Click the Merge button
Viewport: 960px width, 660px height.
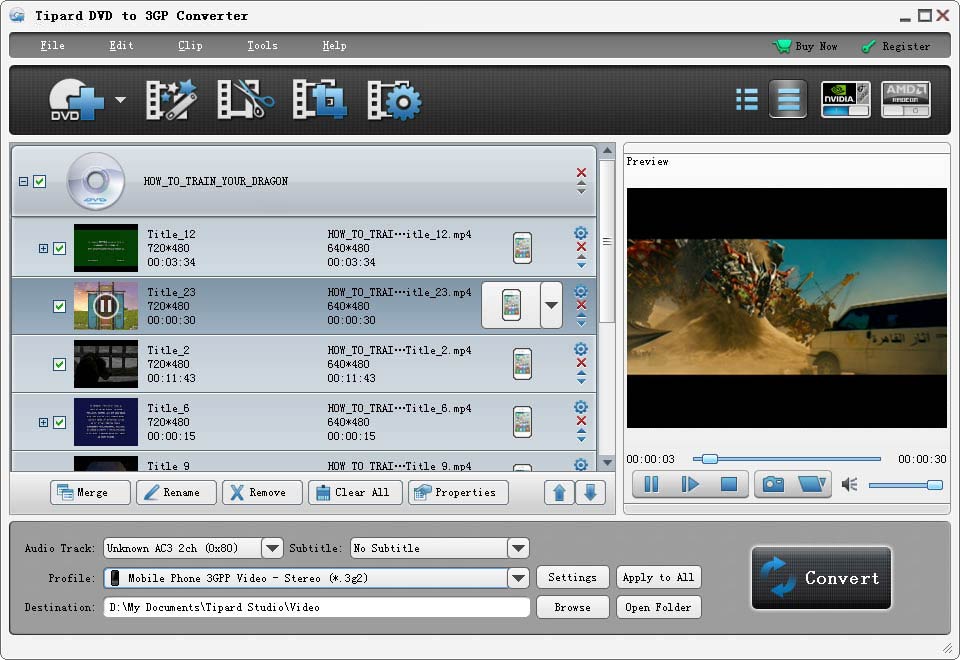click(90, 492)
